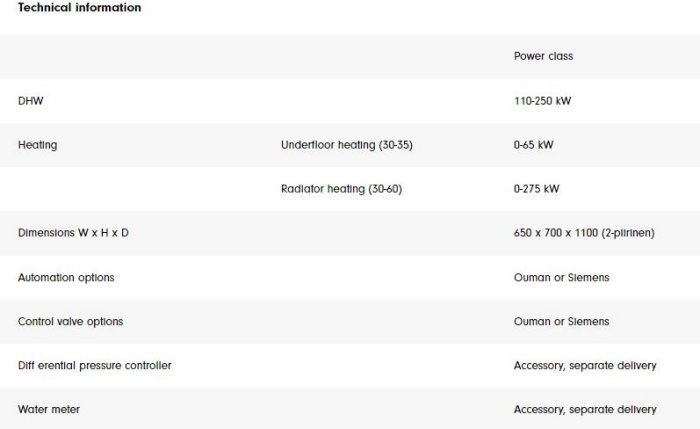The width and height of the screenshot is (700, 429).
Task: Select the Automation options label
Action: pos(66,277)
